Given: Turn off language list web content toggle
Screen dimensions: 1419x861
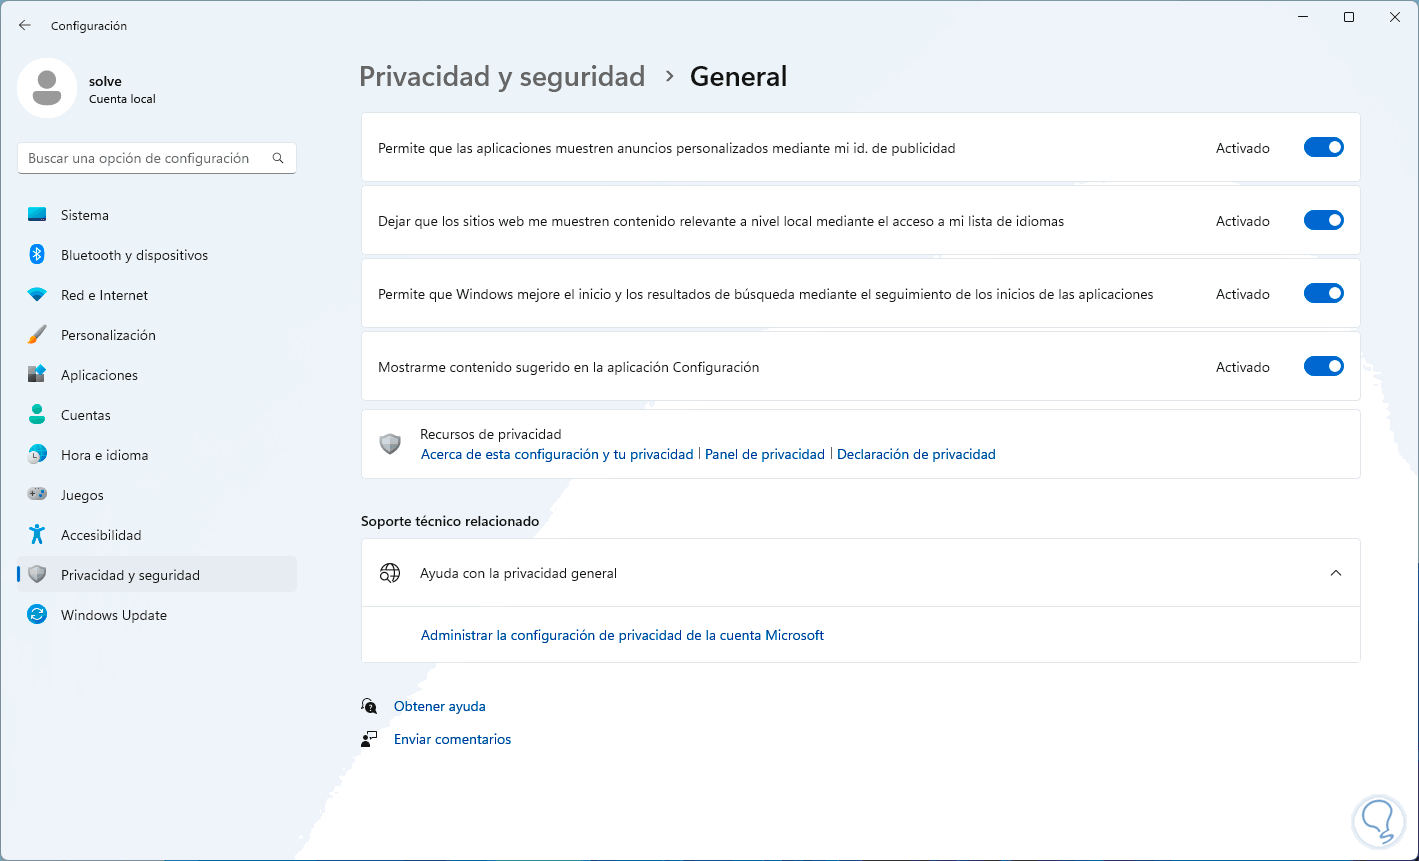Looking at the screenshot, I should (x=1323, y=221).
